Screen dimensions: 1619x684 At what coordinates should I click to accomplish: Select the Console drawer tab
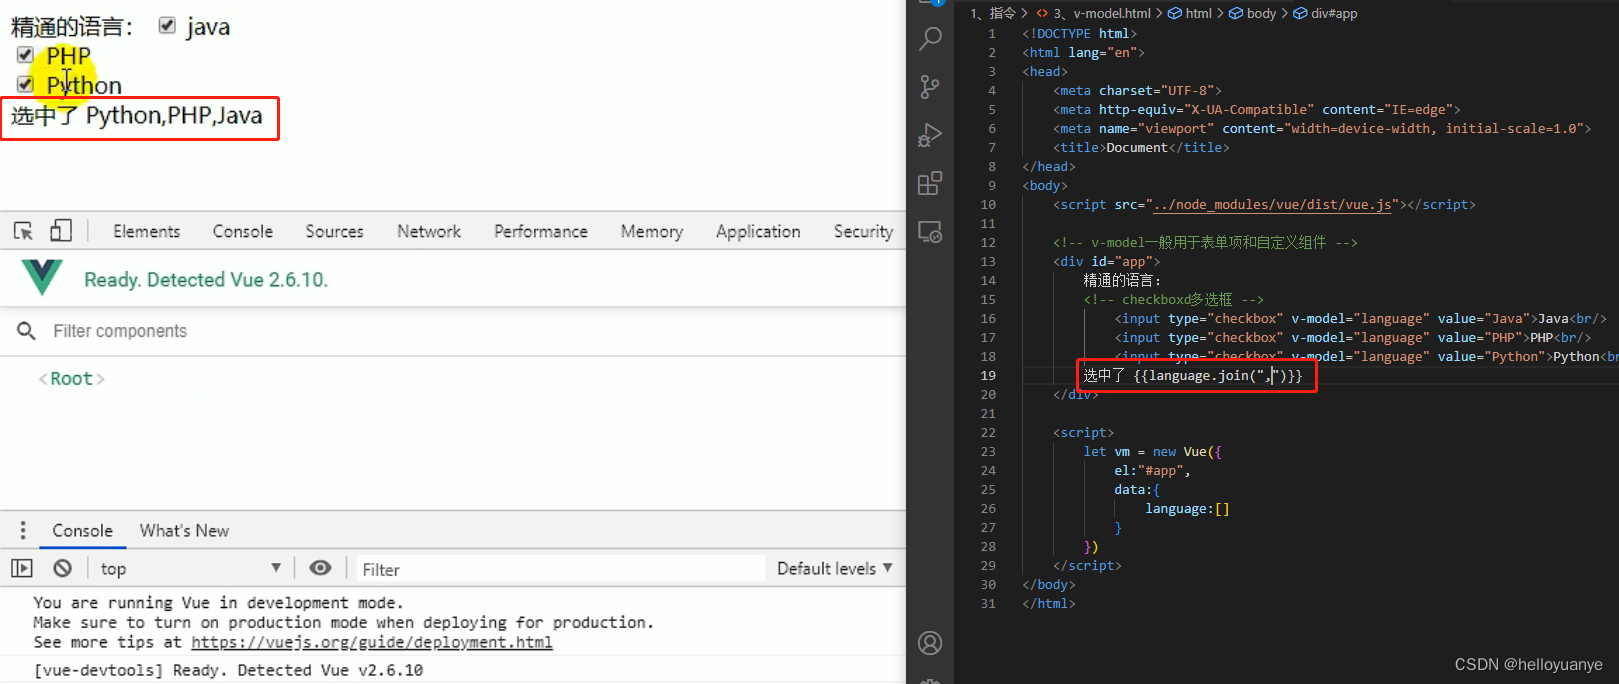click(82, 531)
